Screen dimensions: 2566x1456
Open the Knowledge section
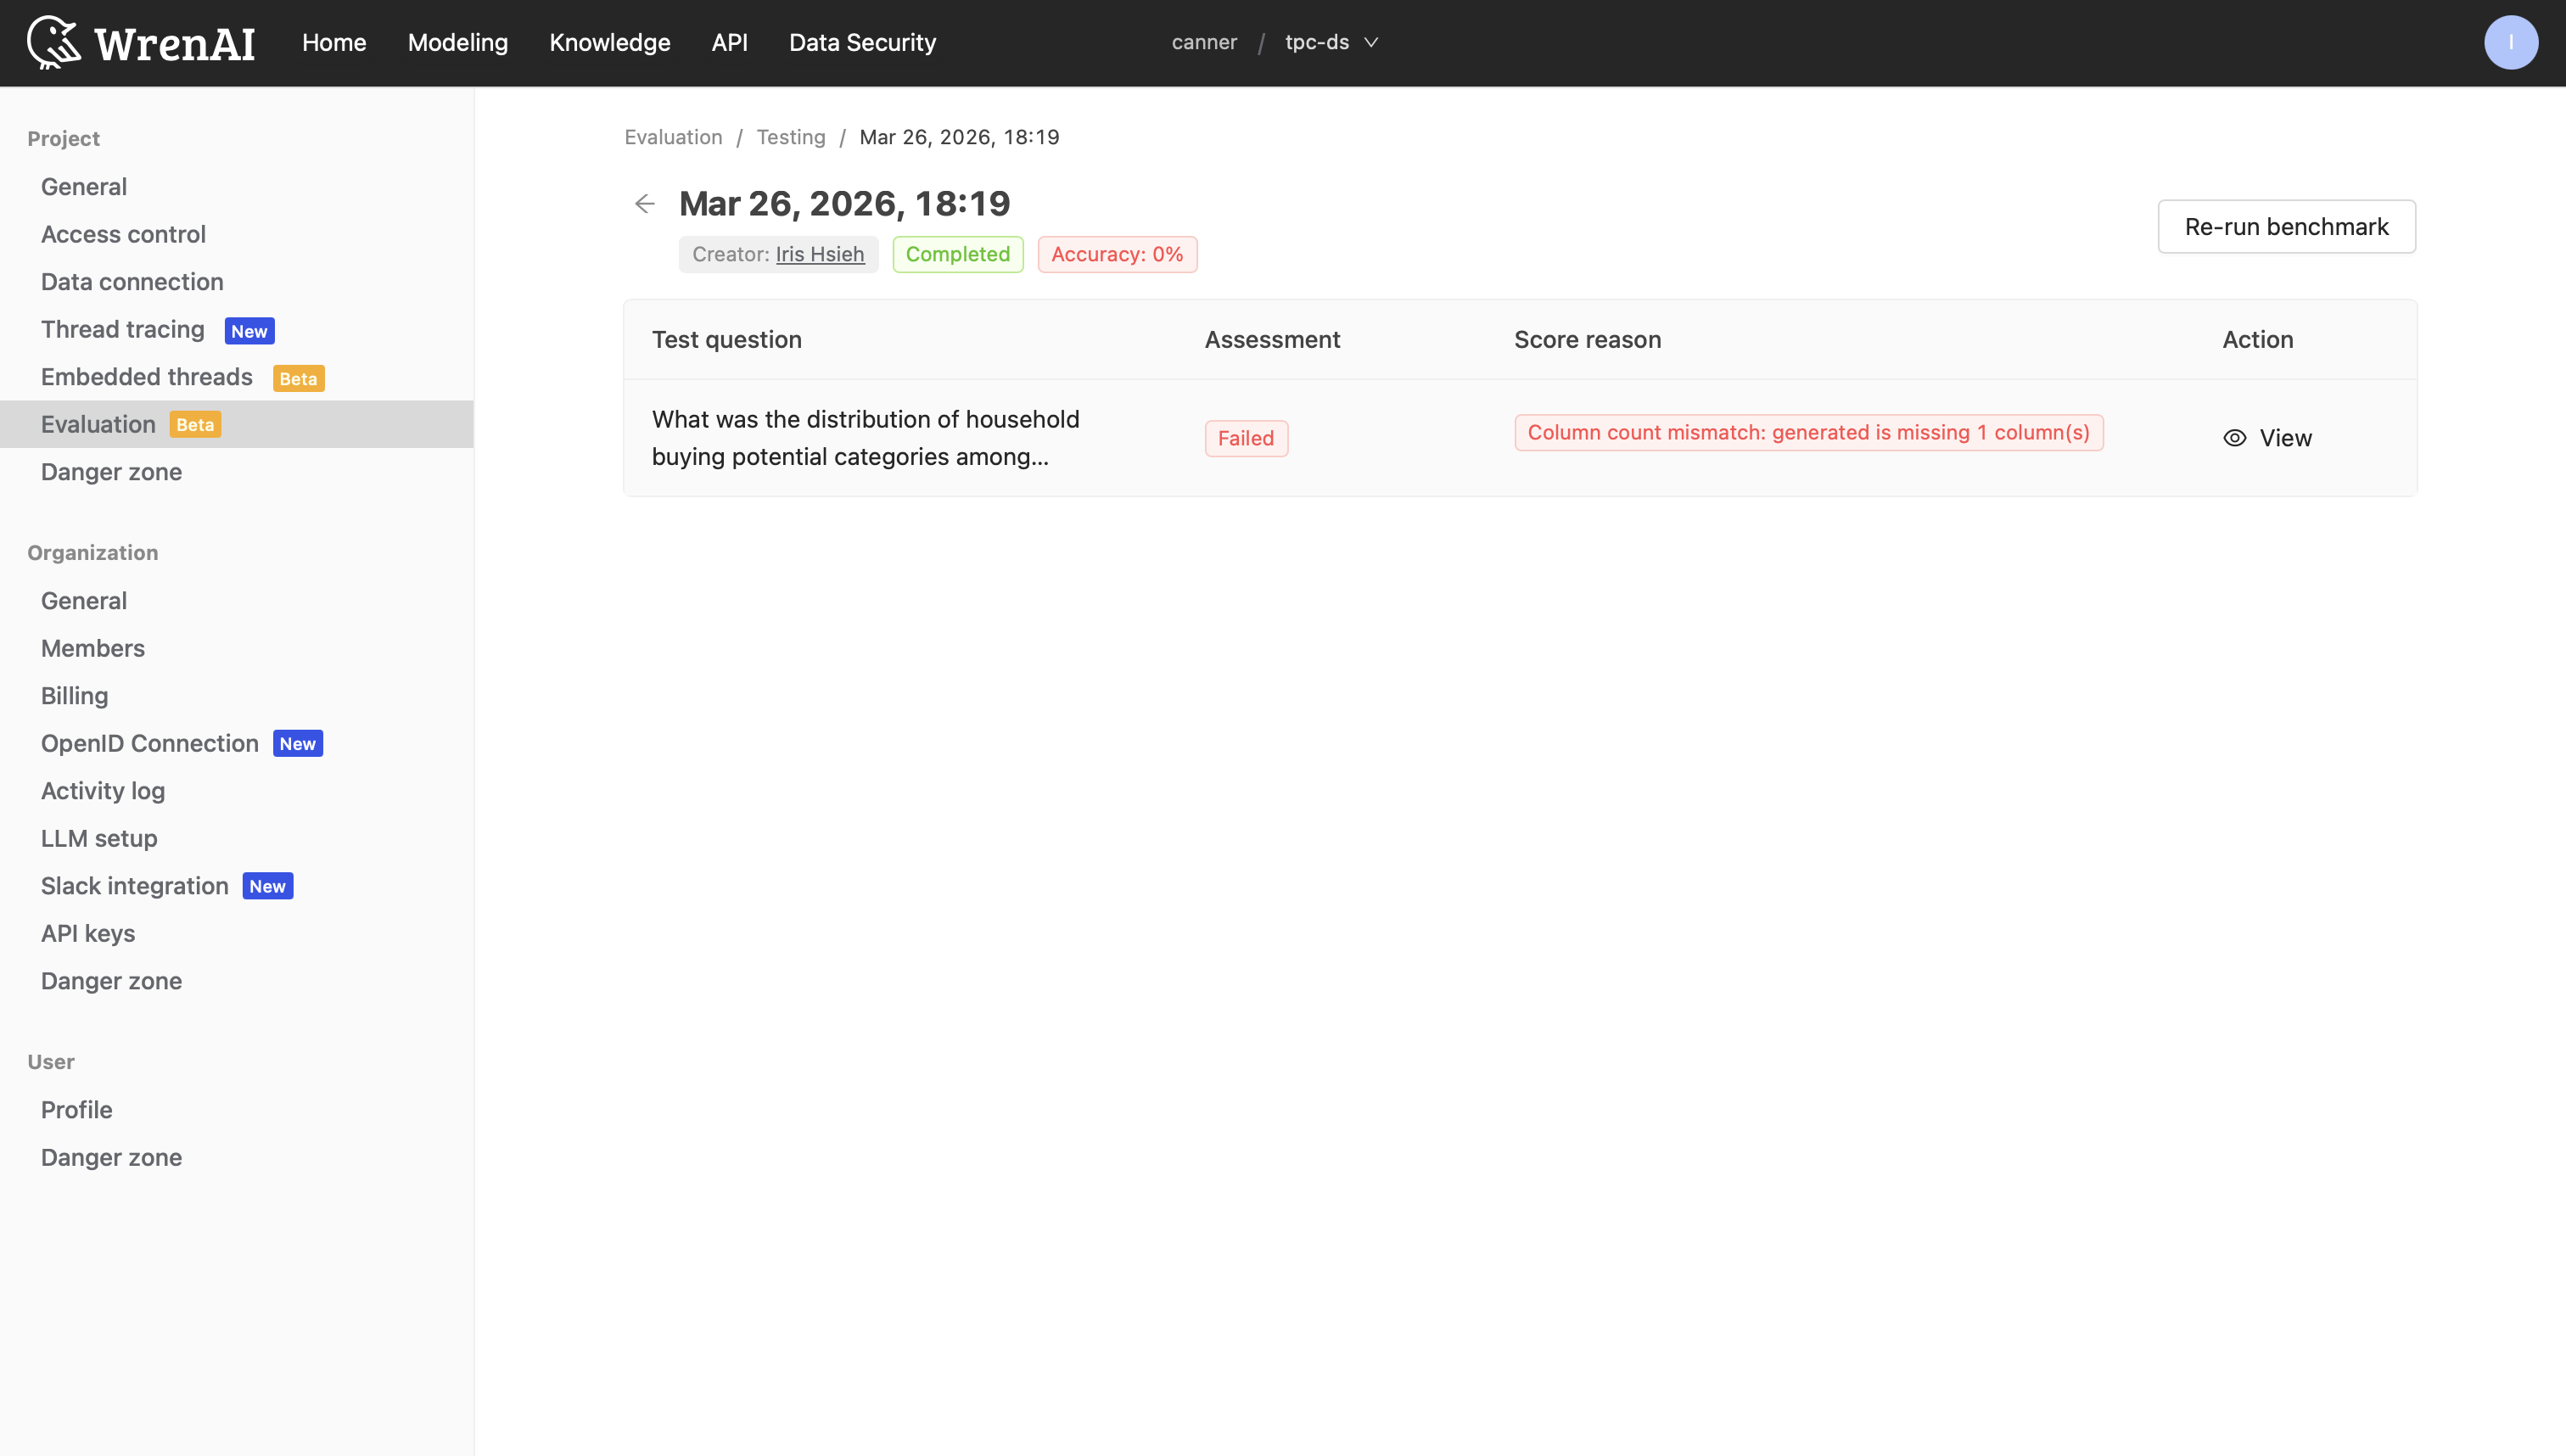[x=609, y=42]
